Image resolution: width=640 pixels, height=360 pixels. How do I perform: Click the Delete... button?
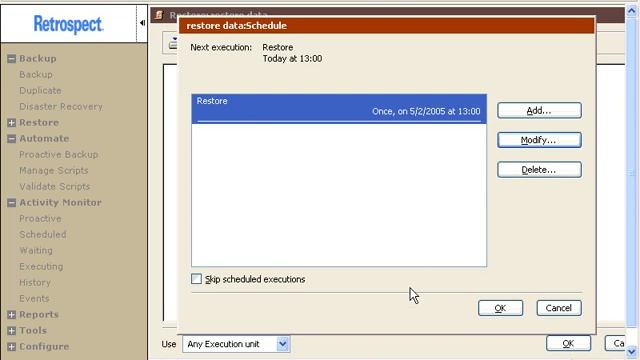539,170
